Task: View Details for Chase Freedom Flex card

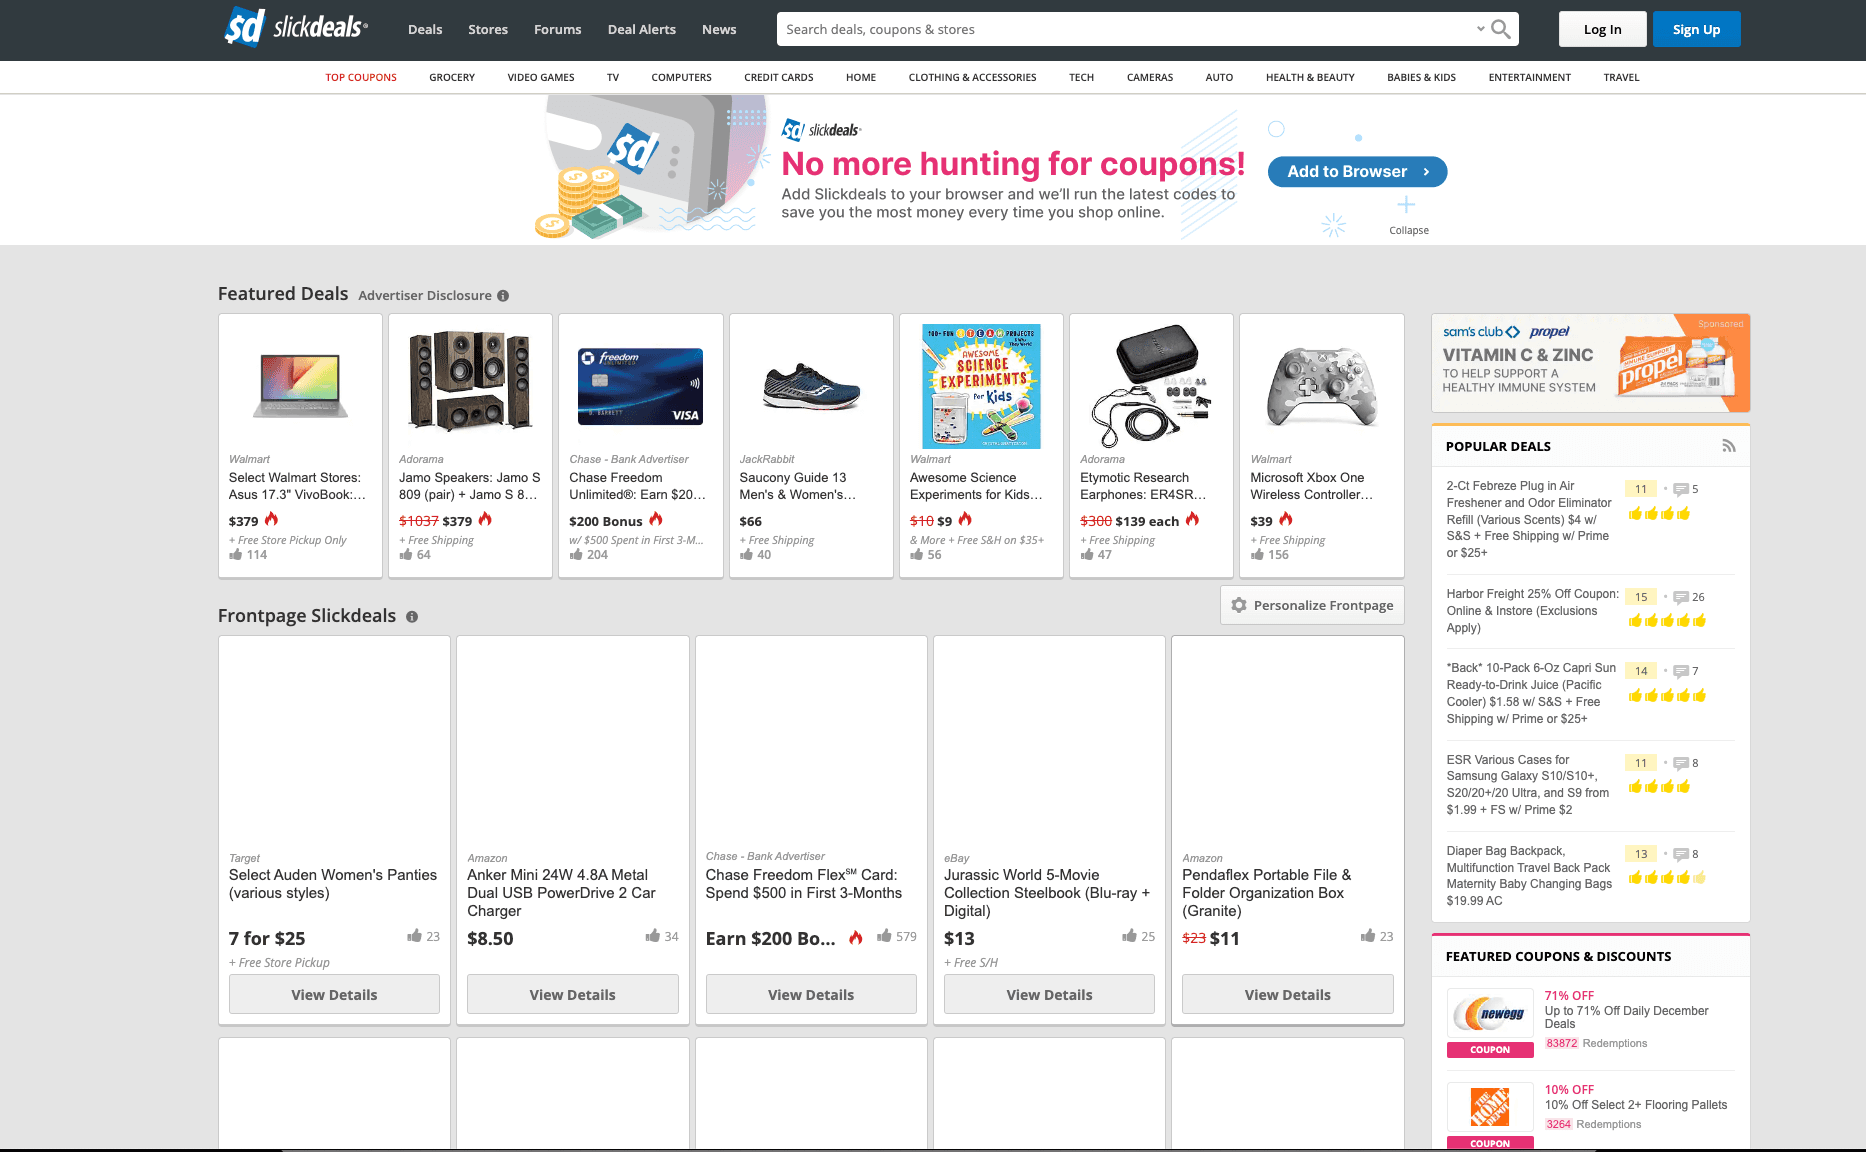Action: coord(811,995)
